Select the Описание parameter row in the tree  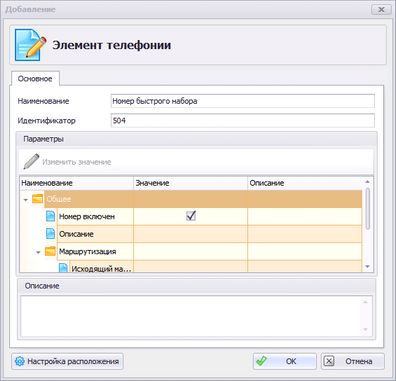[210, 234]
